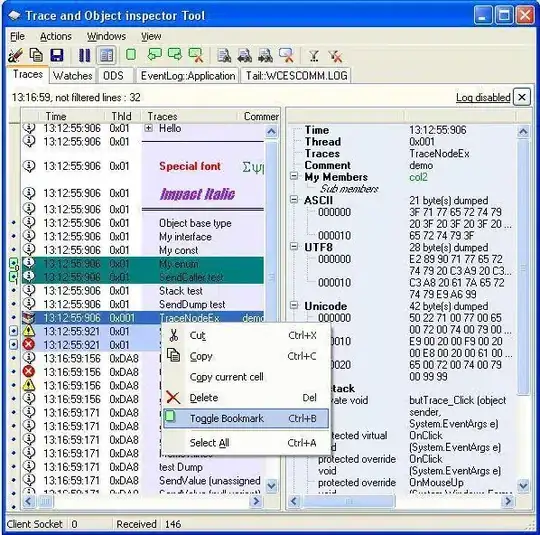This screenshot has width=540, height=535.
Task: Click the X button beside Log disabled
Action: coord(522,97)
